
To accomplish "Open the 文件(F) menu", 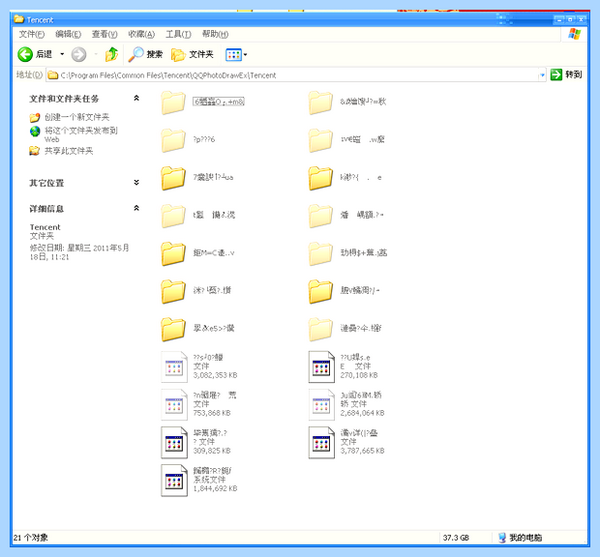I will [x=32, y=34].
